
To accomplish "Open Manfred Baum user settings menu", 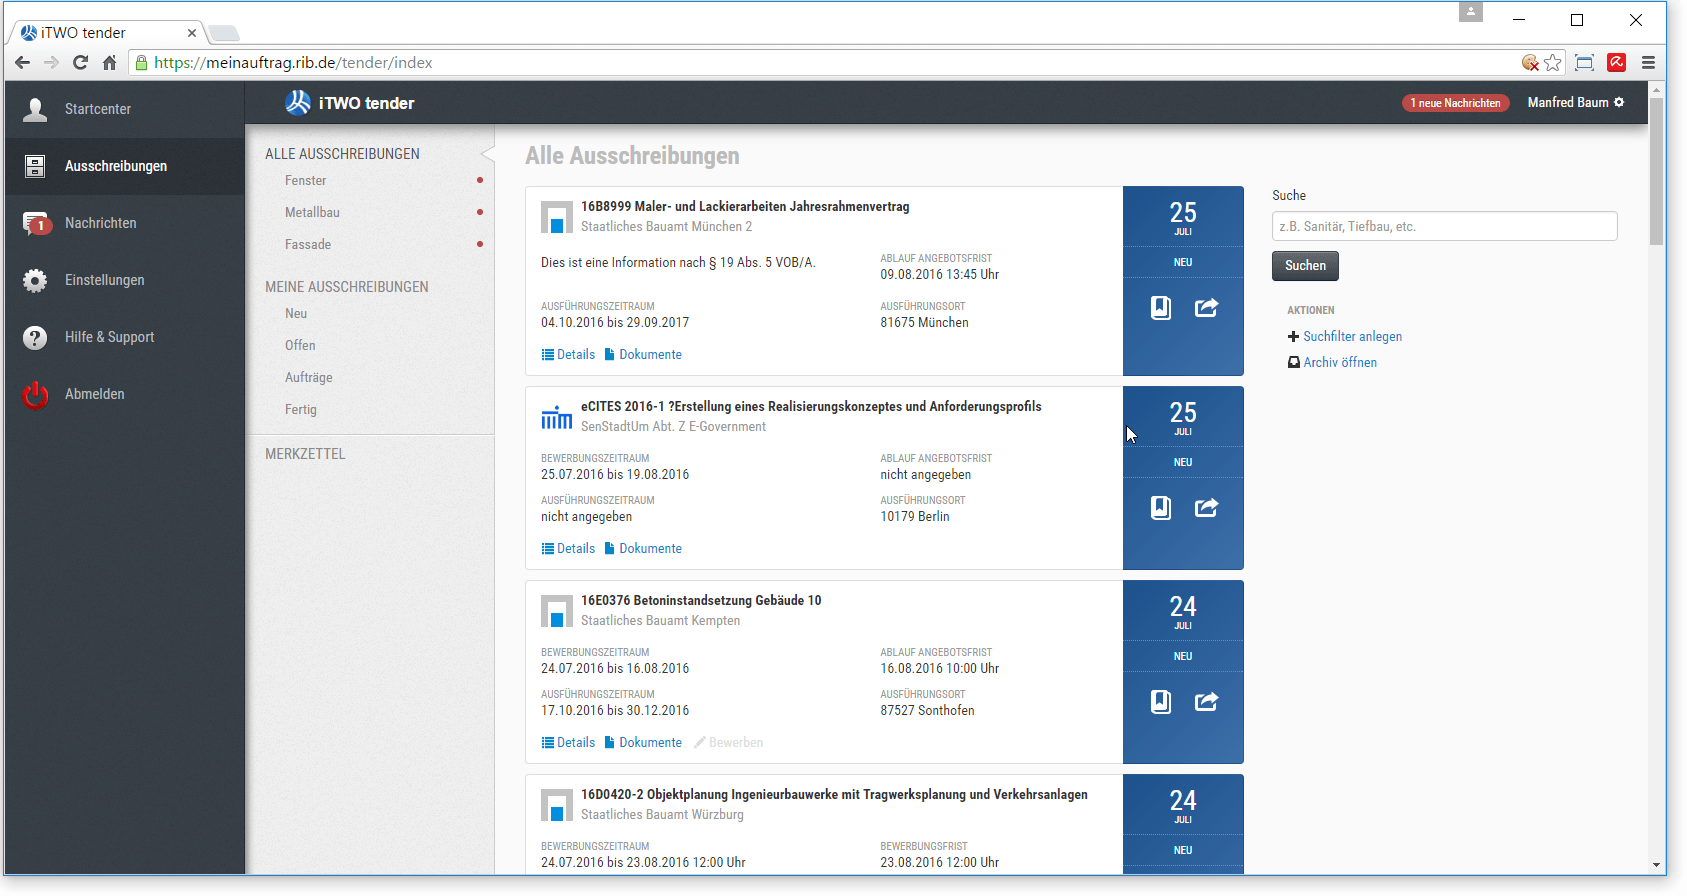I will (1575, 103).
